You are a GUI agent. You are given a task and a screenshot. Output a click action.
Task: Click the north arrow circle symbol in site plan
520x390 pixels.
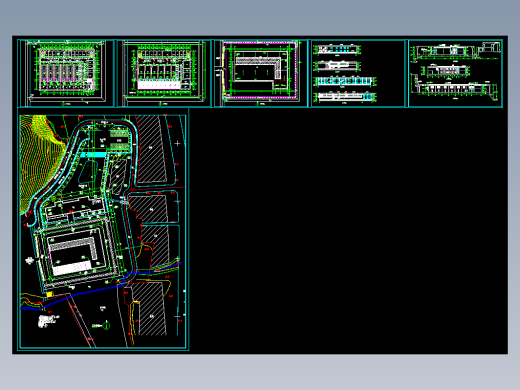[x=106, y=325]
